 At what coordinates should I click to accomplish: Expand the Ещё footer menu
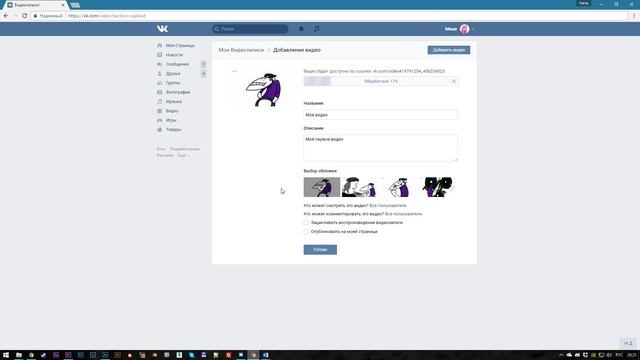pyautogui.click(x=183, y=156)
